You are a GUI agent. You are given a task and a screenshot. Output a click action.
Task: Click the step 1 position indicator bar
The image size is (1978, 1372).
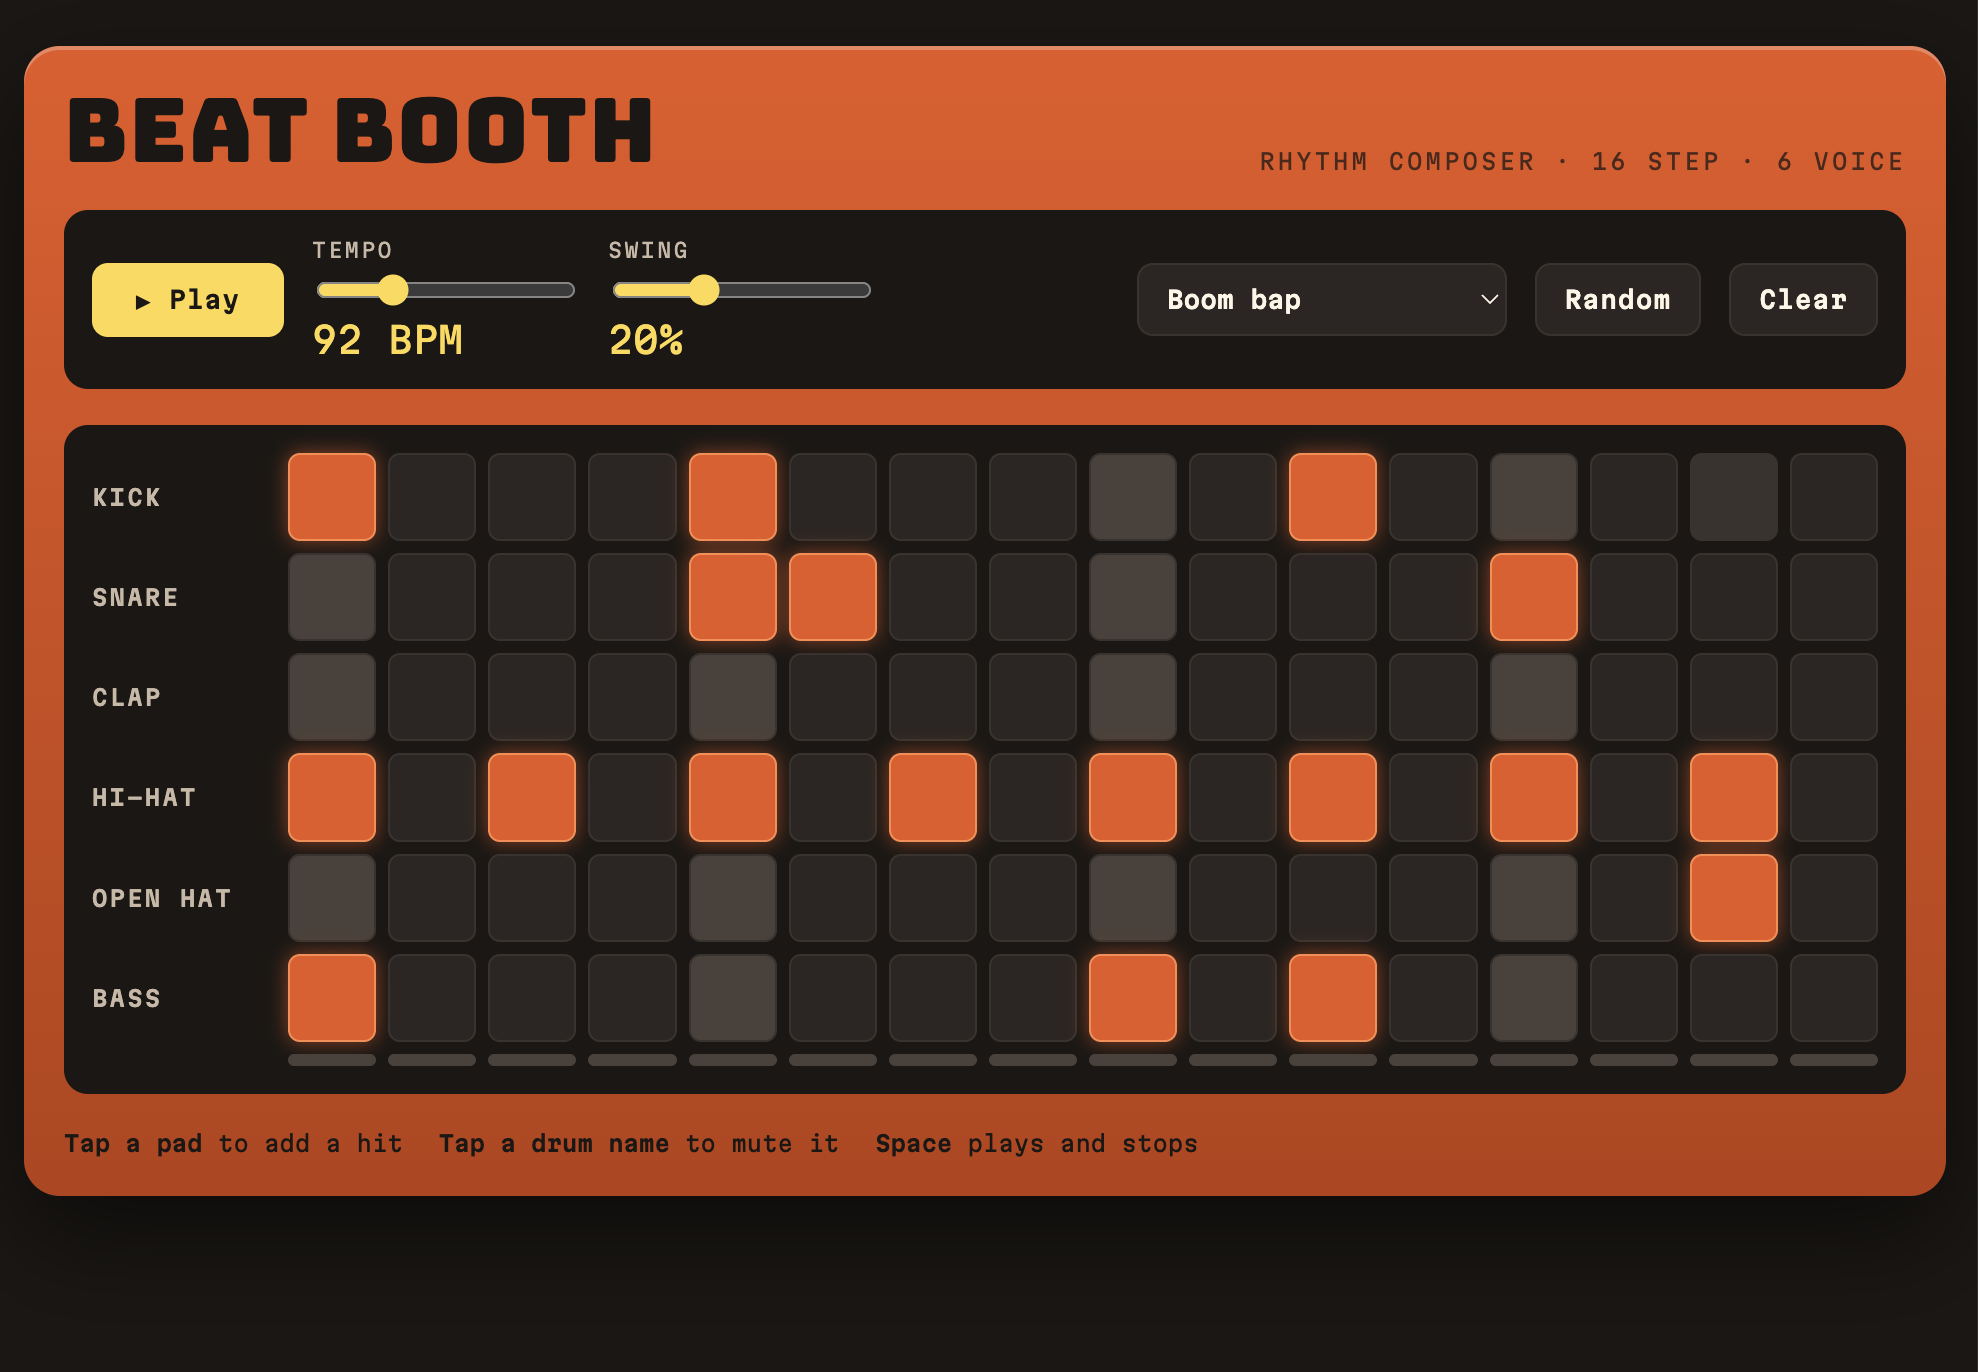pos(332,1060)
